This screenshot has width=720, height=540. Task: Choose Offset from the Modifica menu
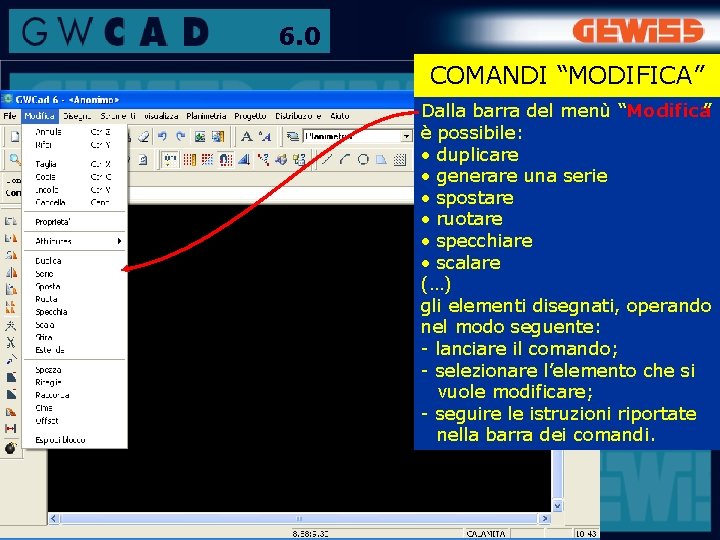coord(74,421)
